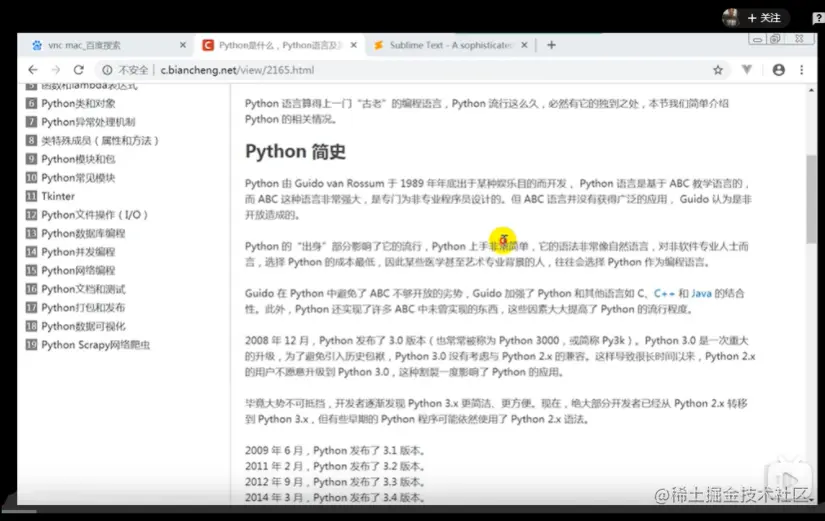Click the scrollbar up arrow

(x=811, y=91)
